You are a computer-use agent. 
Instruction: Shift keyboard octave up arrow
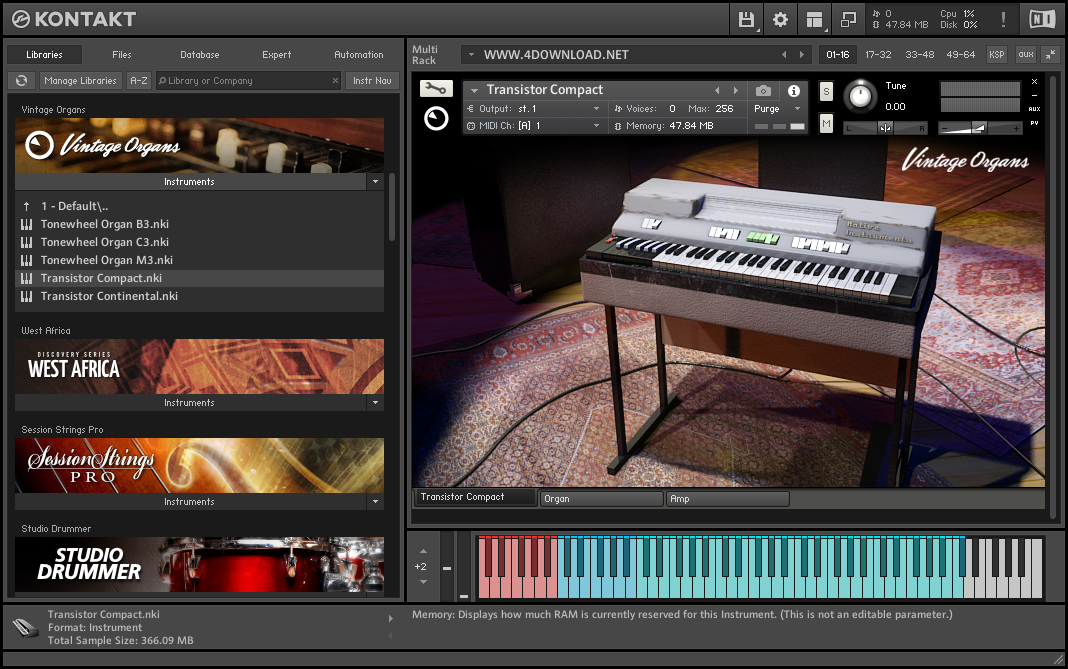tap(423, 551)
